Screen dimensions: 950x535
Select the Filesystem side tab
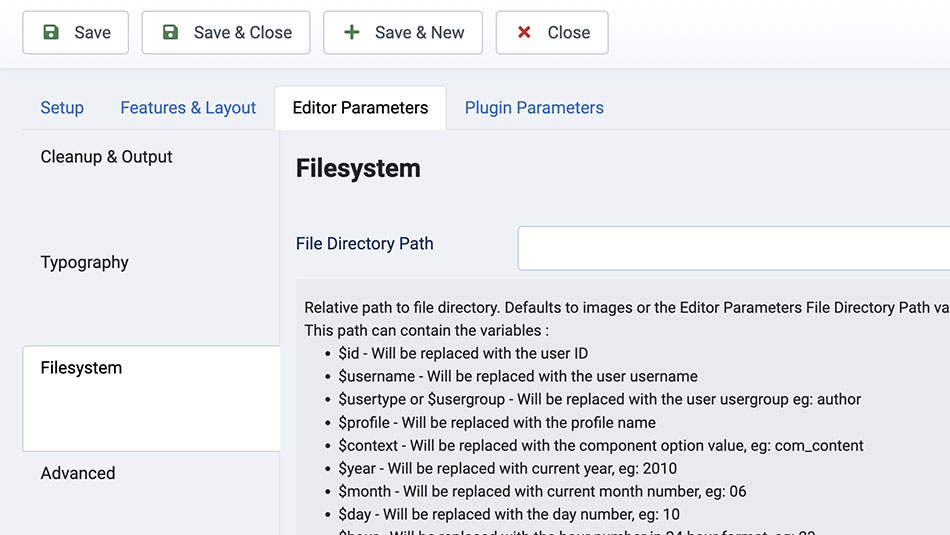click(81, 368)
